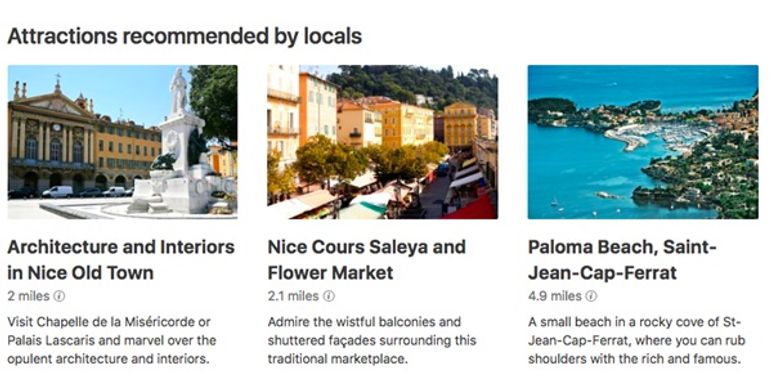Click the 2.1 miles distance label
Screen dimensions: 780x385
click(293, 296)
